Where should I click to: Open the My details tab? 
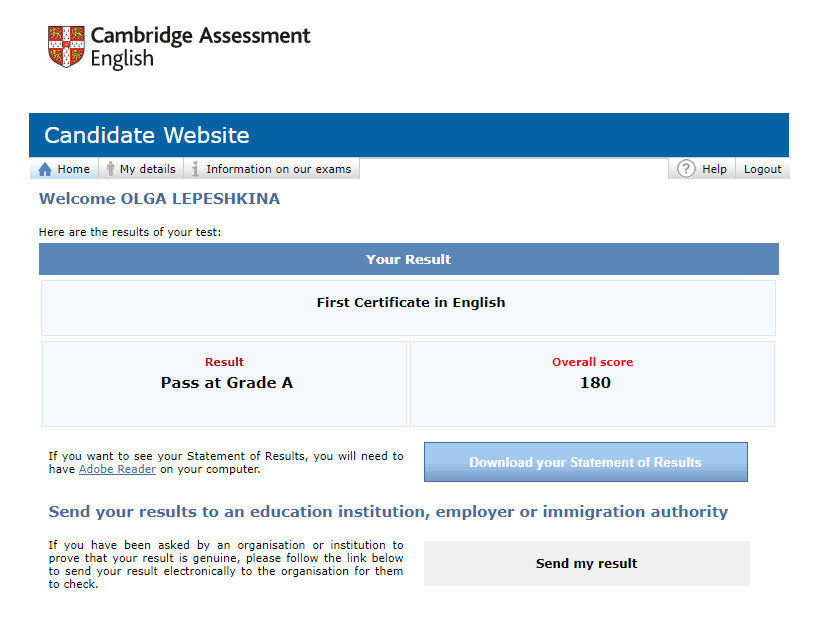point(141,169)
